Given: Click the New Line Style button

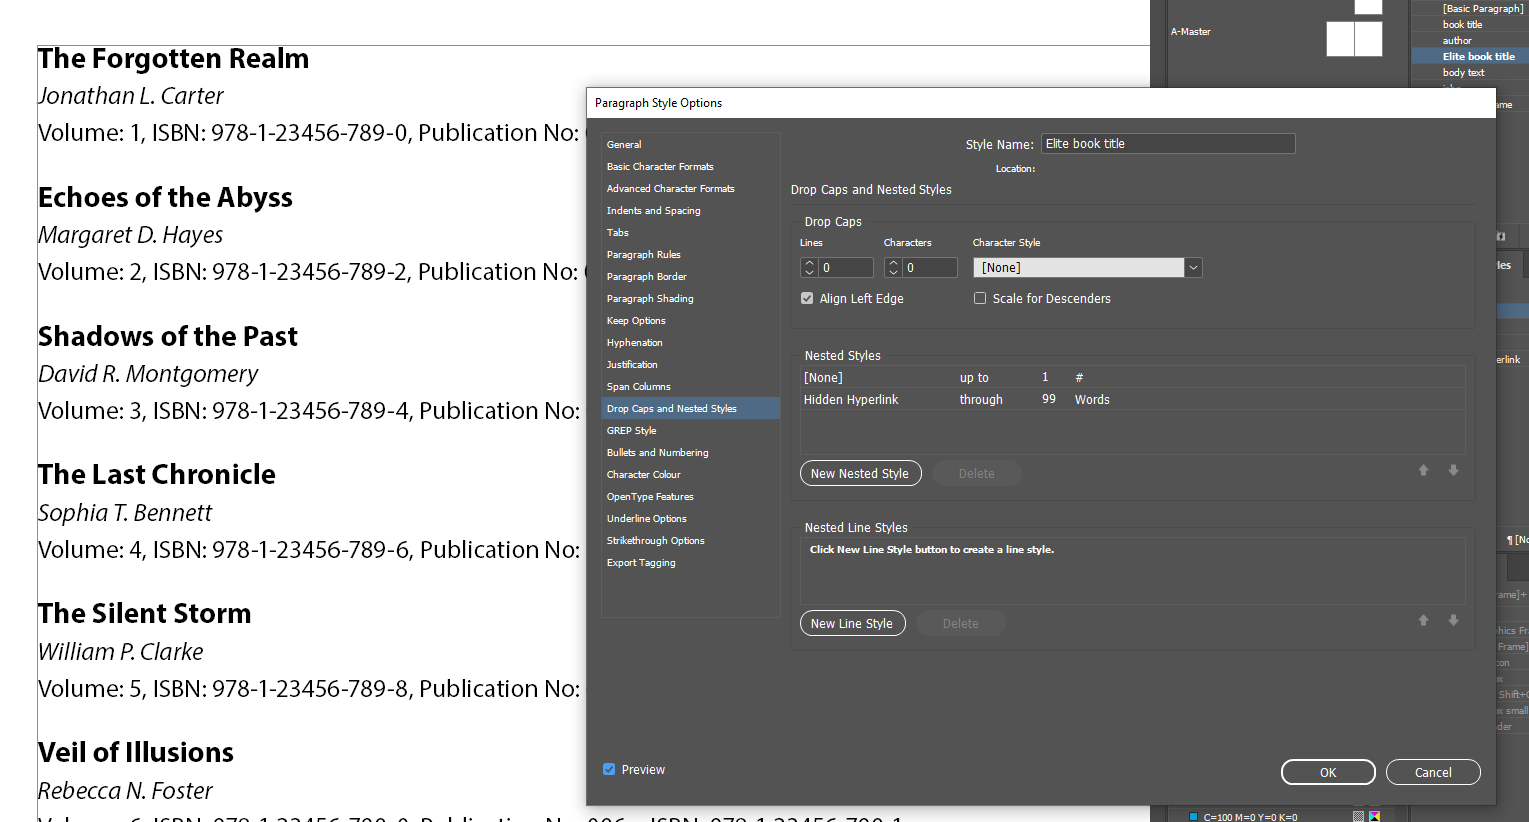Looking at the screenshot, I should pyautogui.click(x=853, y=622).
